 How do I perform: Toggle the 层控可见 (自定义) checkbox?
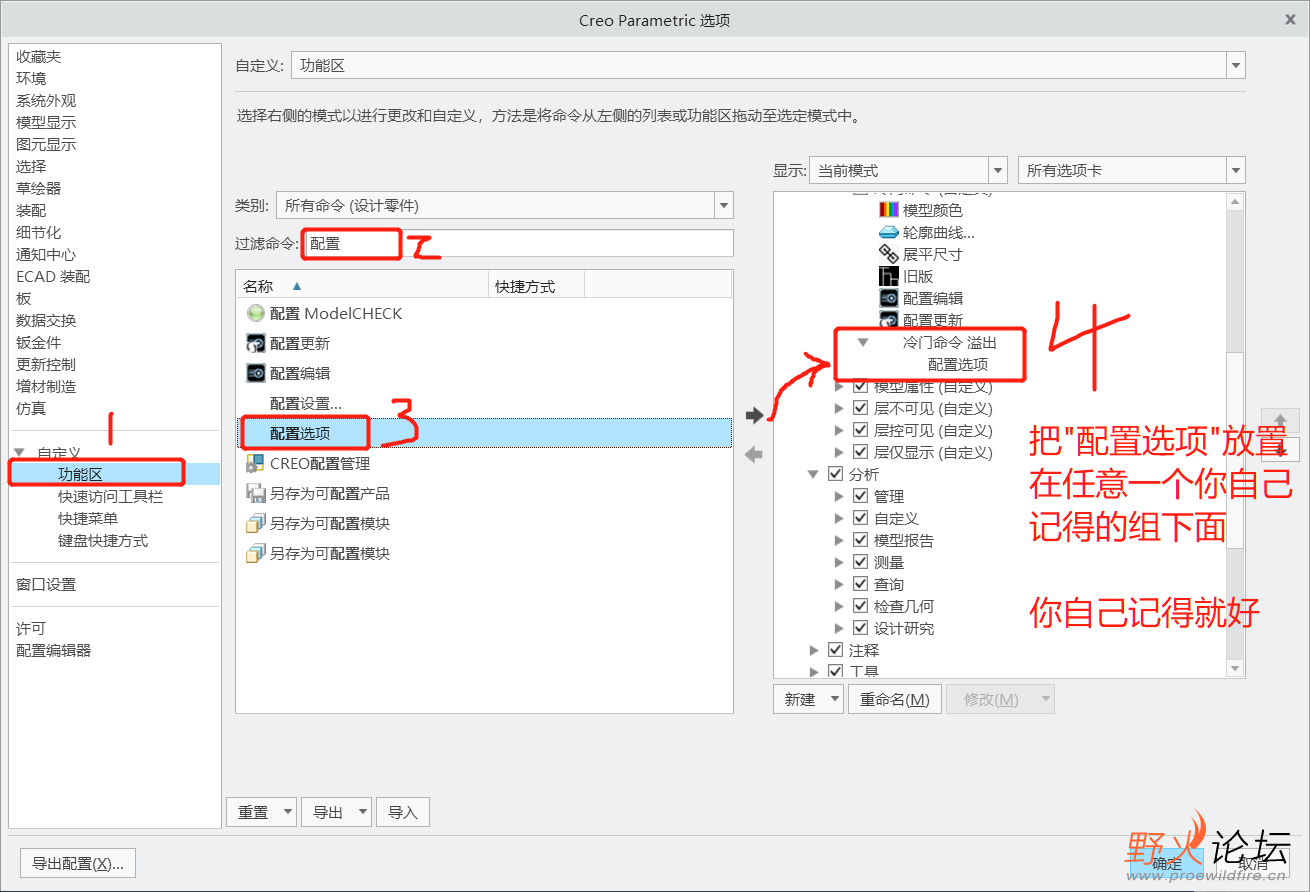tap(860, 430)
